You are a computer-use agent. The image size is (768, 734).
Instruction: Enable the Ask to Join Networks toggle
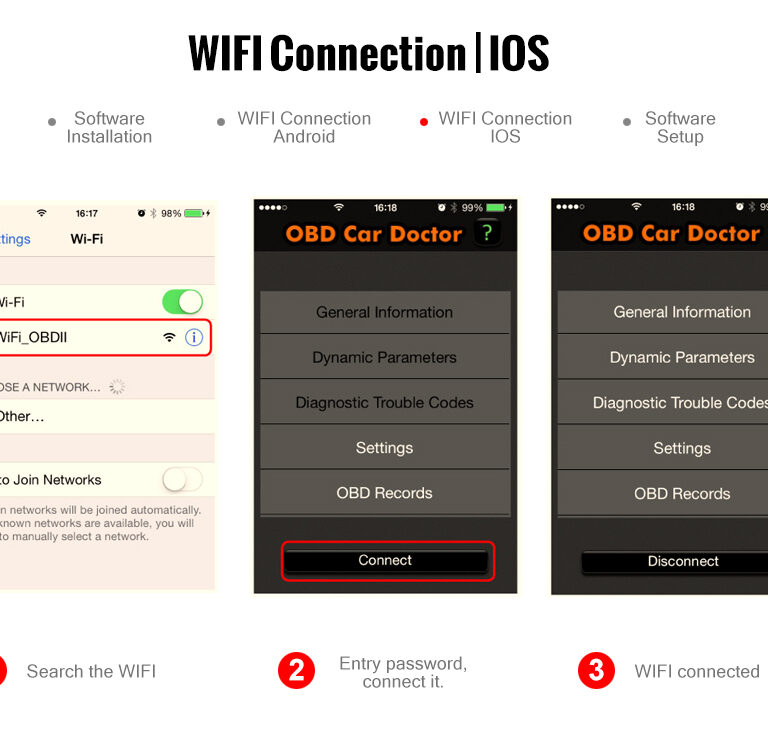point(183,479)
